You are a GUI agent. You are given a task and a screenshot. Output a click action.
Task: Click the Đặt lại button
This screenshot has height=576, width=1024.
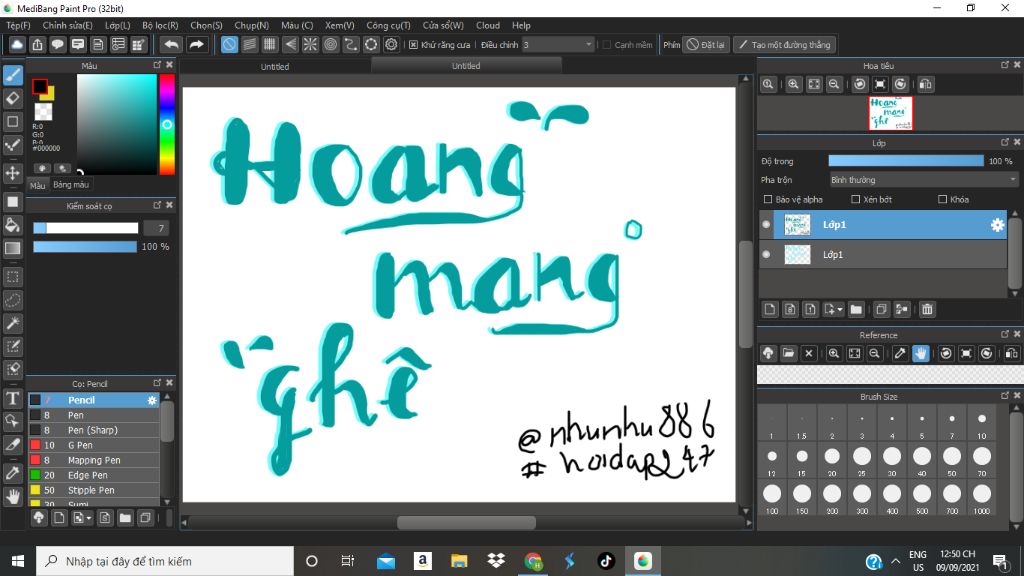(706, 44)
